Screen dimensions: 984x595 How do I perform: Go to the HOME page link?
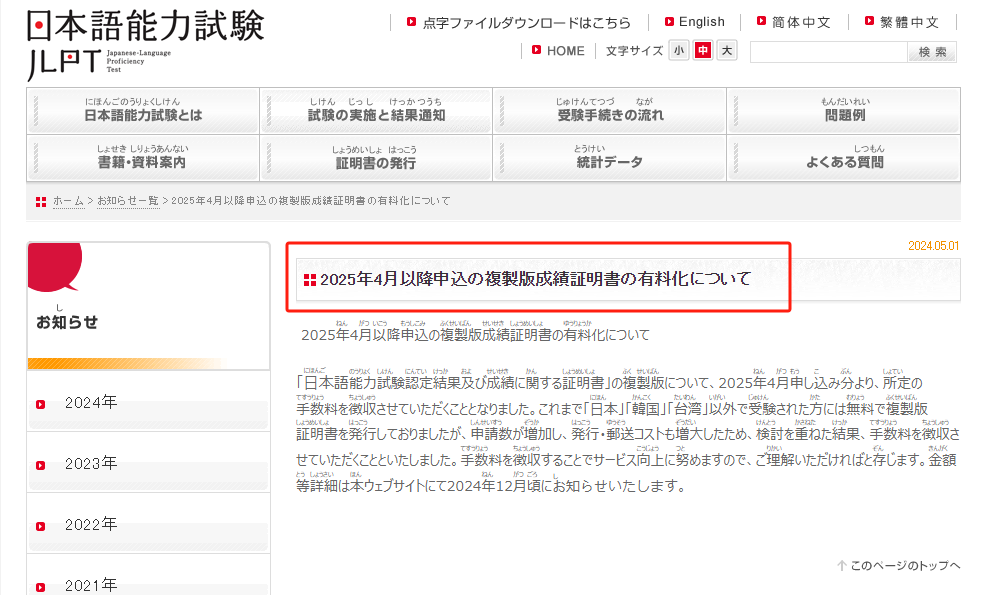tap(565, 51)
